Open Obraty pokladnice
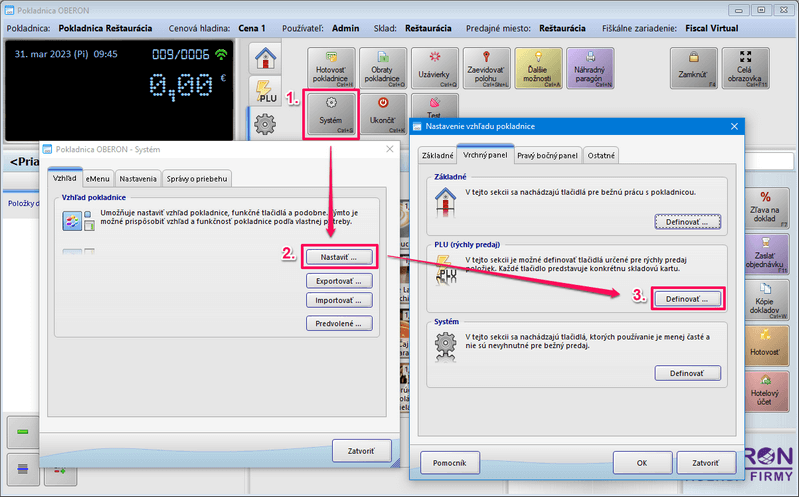This screenshot has height=497, width=799. (x=382, y=66)
